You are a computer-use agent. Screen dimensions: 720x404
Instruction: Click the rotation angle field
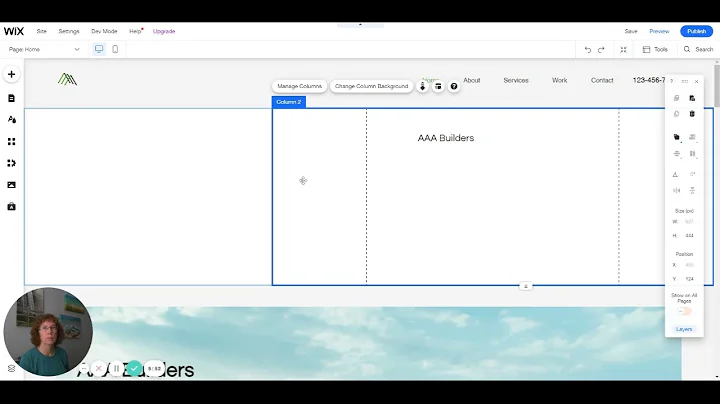692,174
